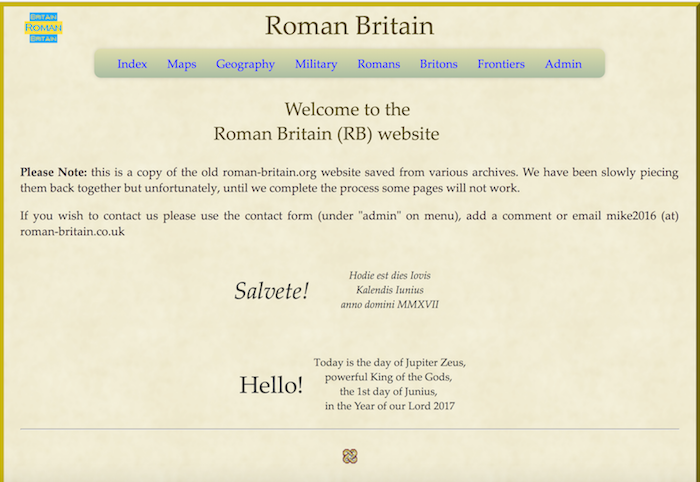
Task: Navigate to the Britons menu
Action: [439, 64]
